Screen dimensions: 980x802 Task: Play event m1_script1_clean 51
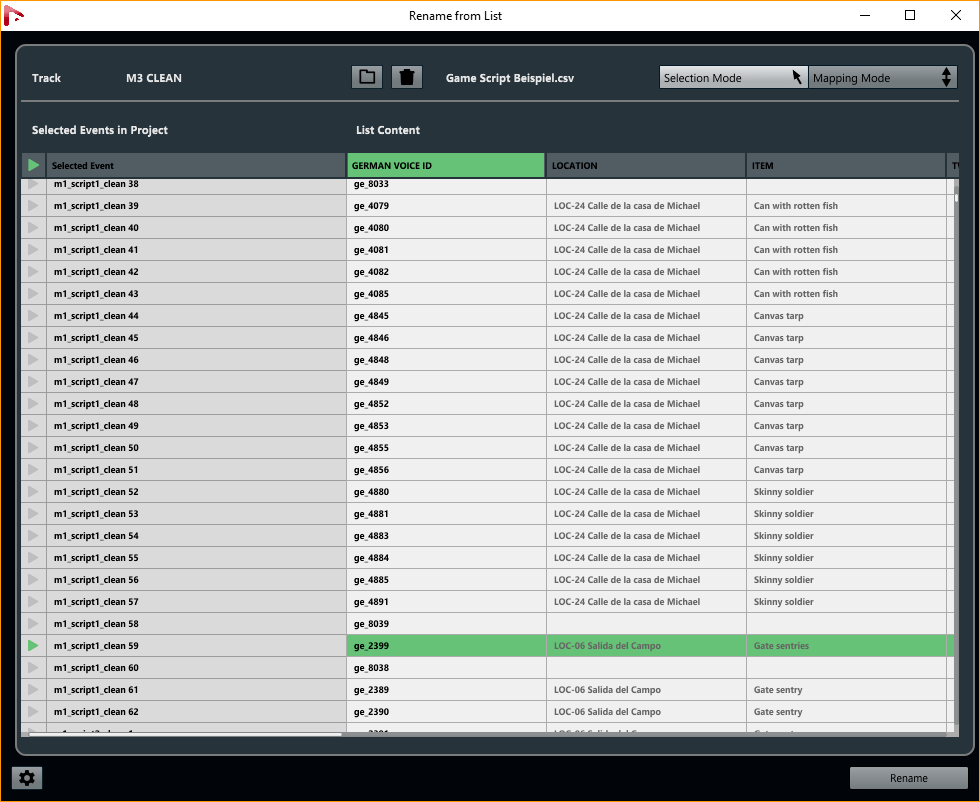[x=34, y=469]
